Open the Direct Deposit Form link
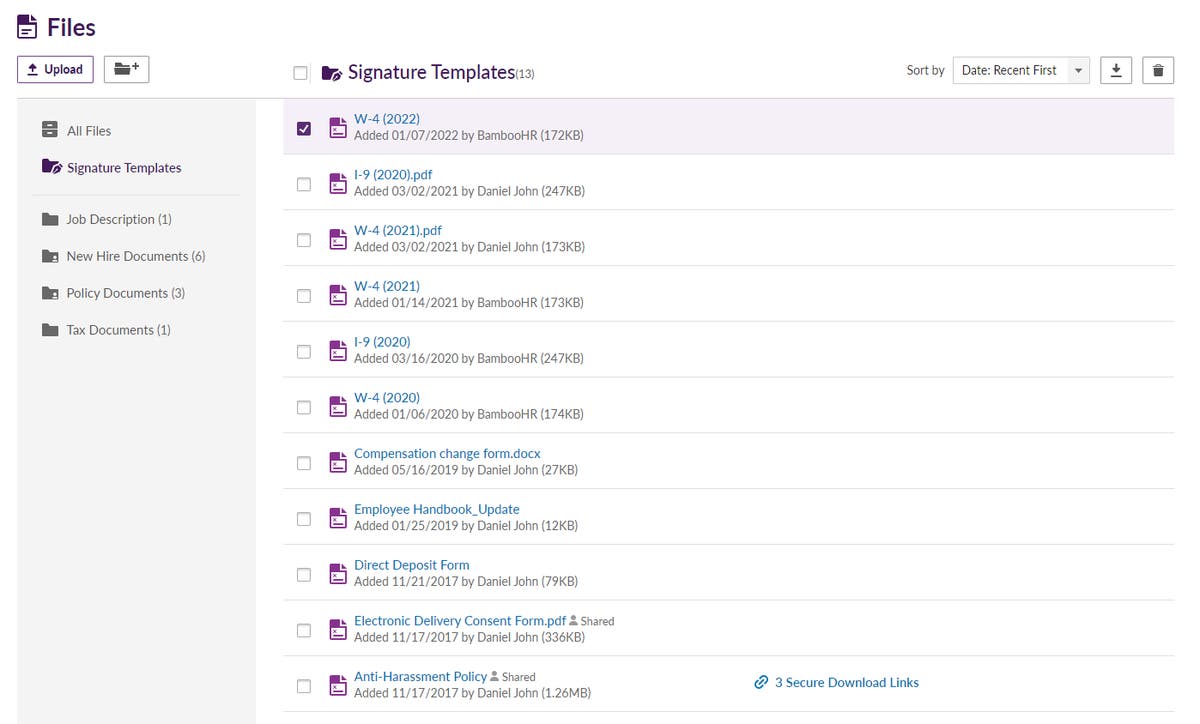 coord(412,565)
